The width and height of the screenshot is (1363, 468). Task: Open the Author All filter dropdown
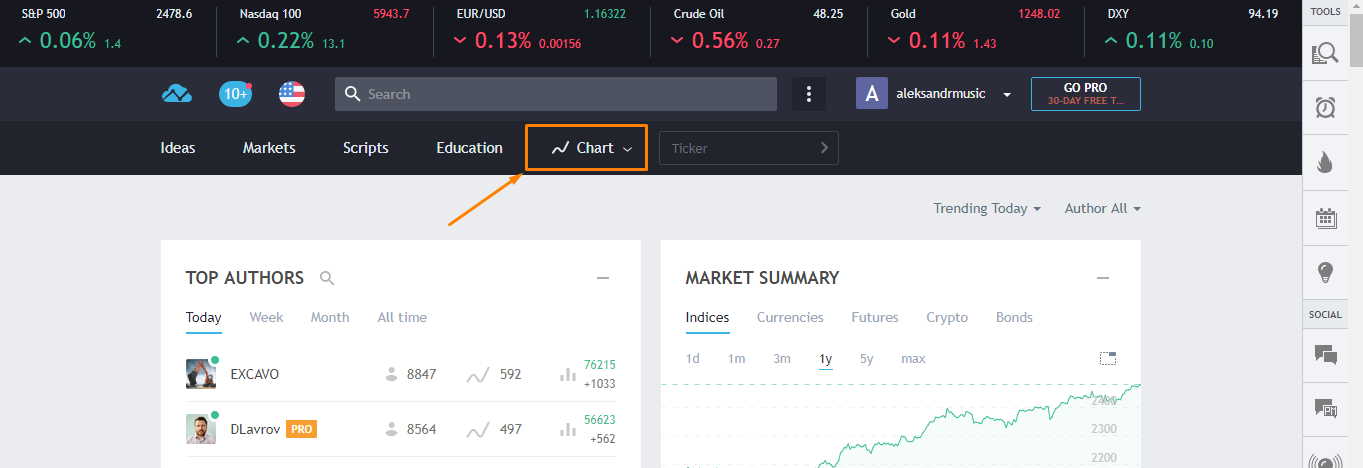pyautogui.click(x=1102, y=208)
